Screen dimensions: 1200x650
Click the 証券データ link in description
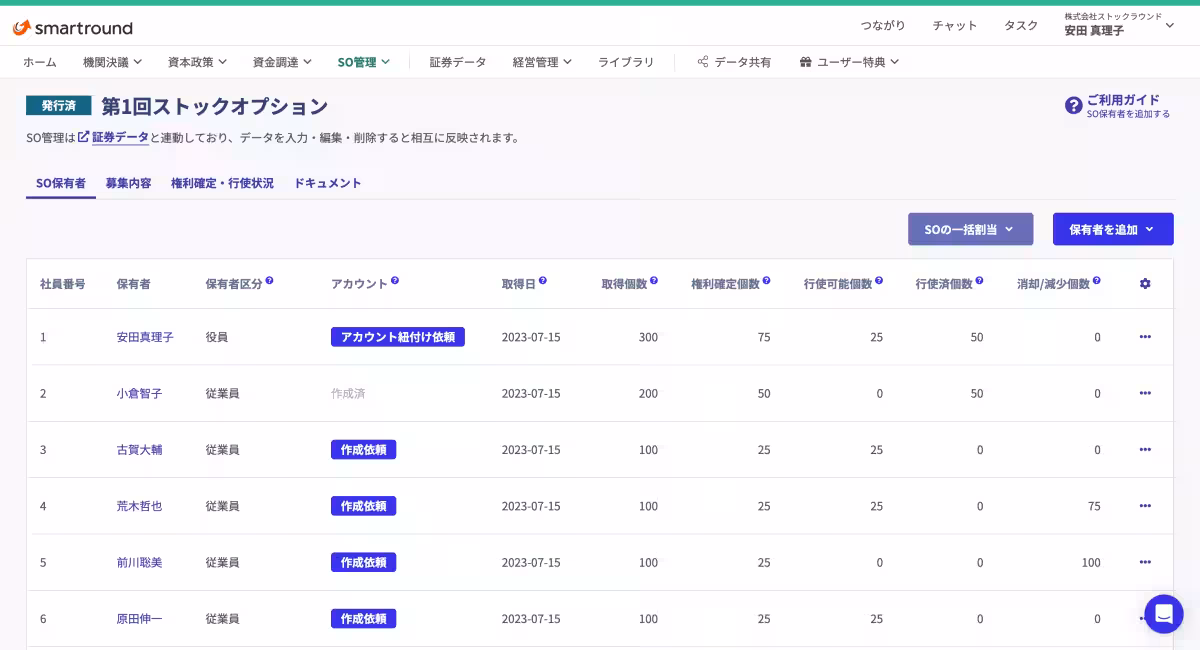click(120, 137)
